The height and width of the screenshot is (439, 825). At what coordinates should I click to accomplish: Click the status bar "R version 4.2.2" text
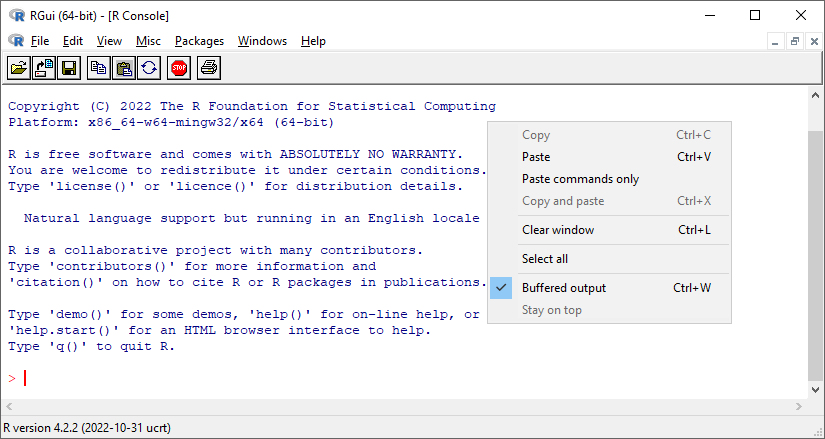[87, 428]
